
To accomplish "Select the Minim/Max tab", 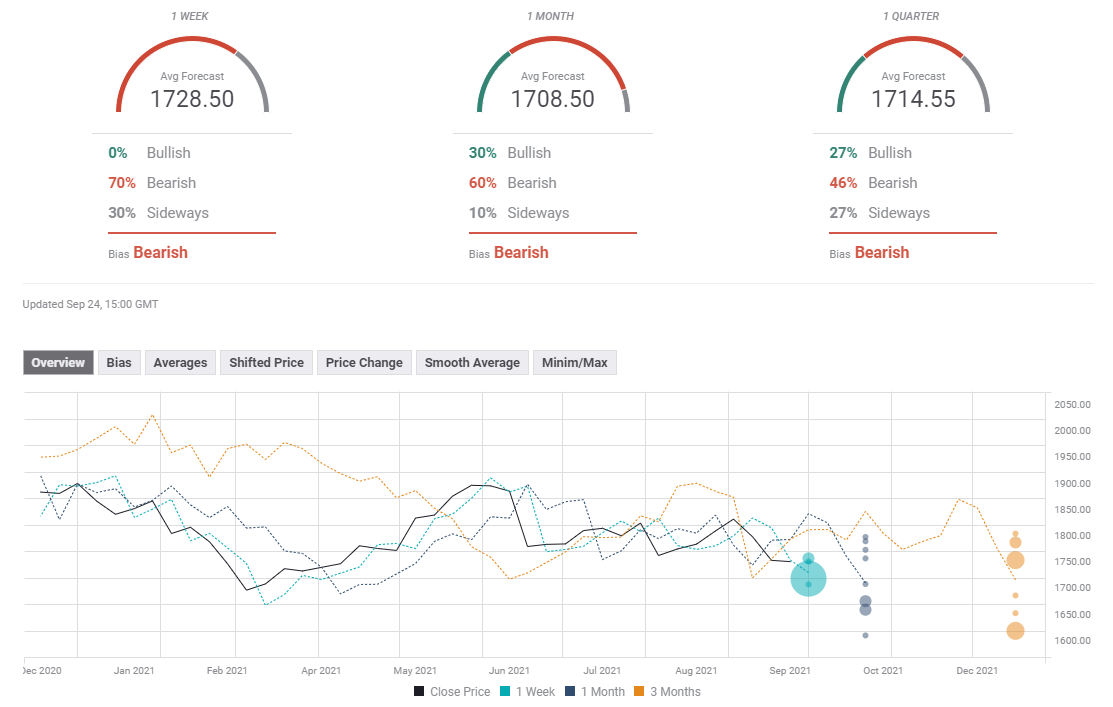I will [x=575, y=363].
